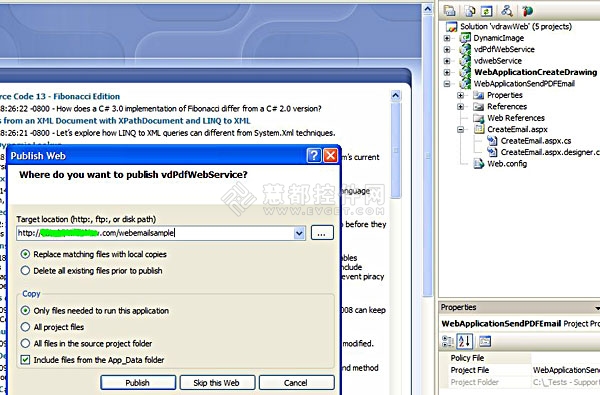Click the CreateEmail.aspx file icon
This screenshot has width=600, height=395.
(479, 129)
